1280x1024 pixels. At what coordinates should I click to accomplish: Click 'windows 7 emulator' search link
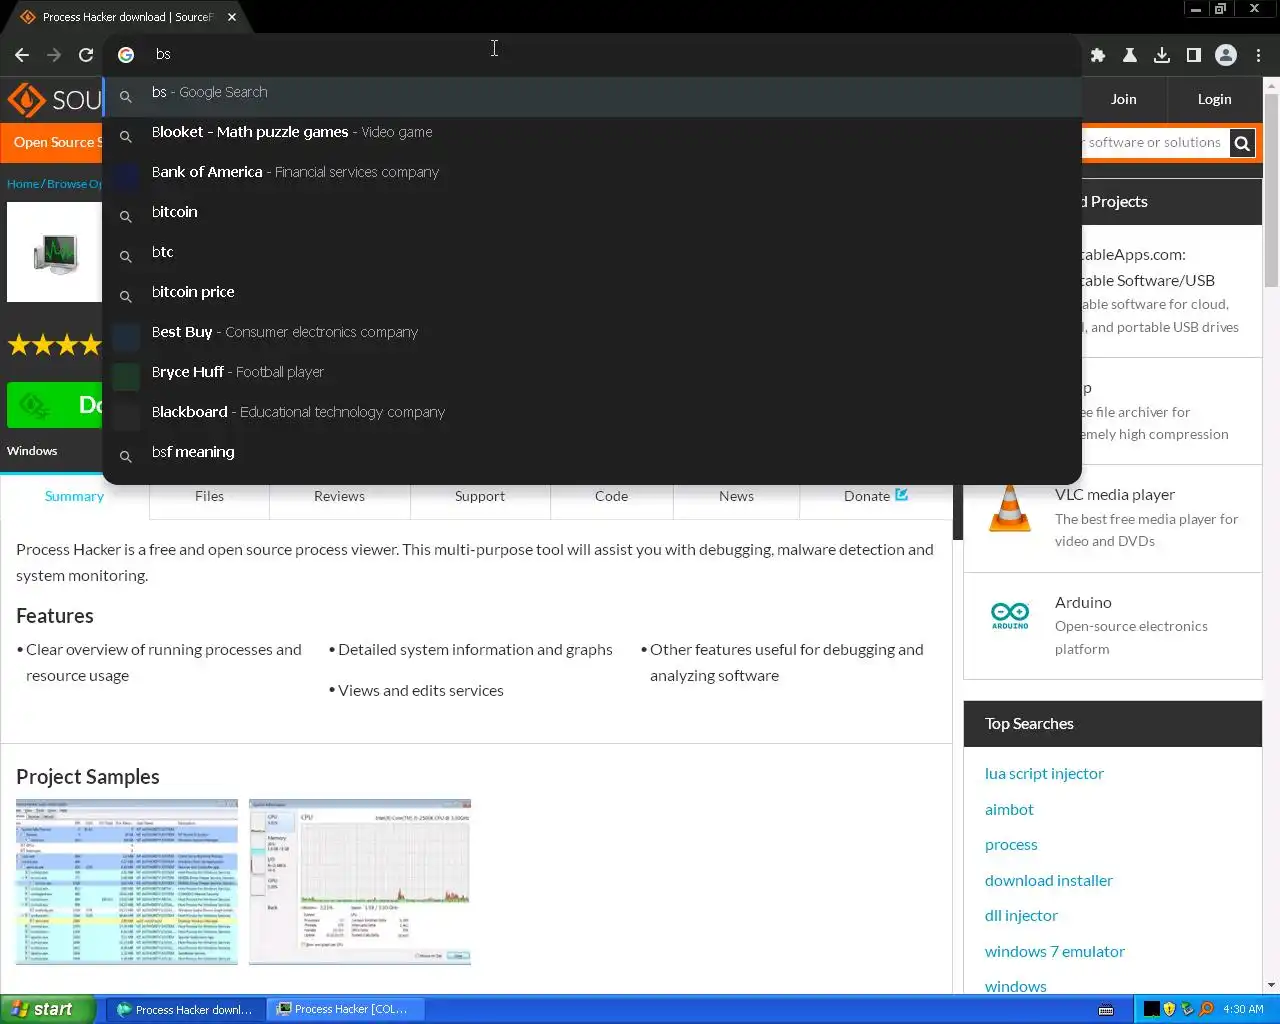(x=1054, y=952)
